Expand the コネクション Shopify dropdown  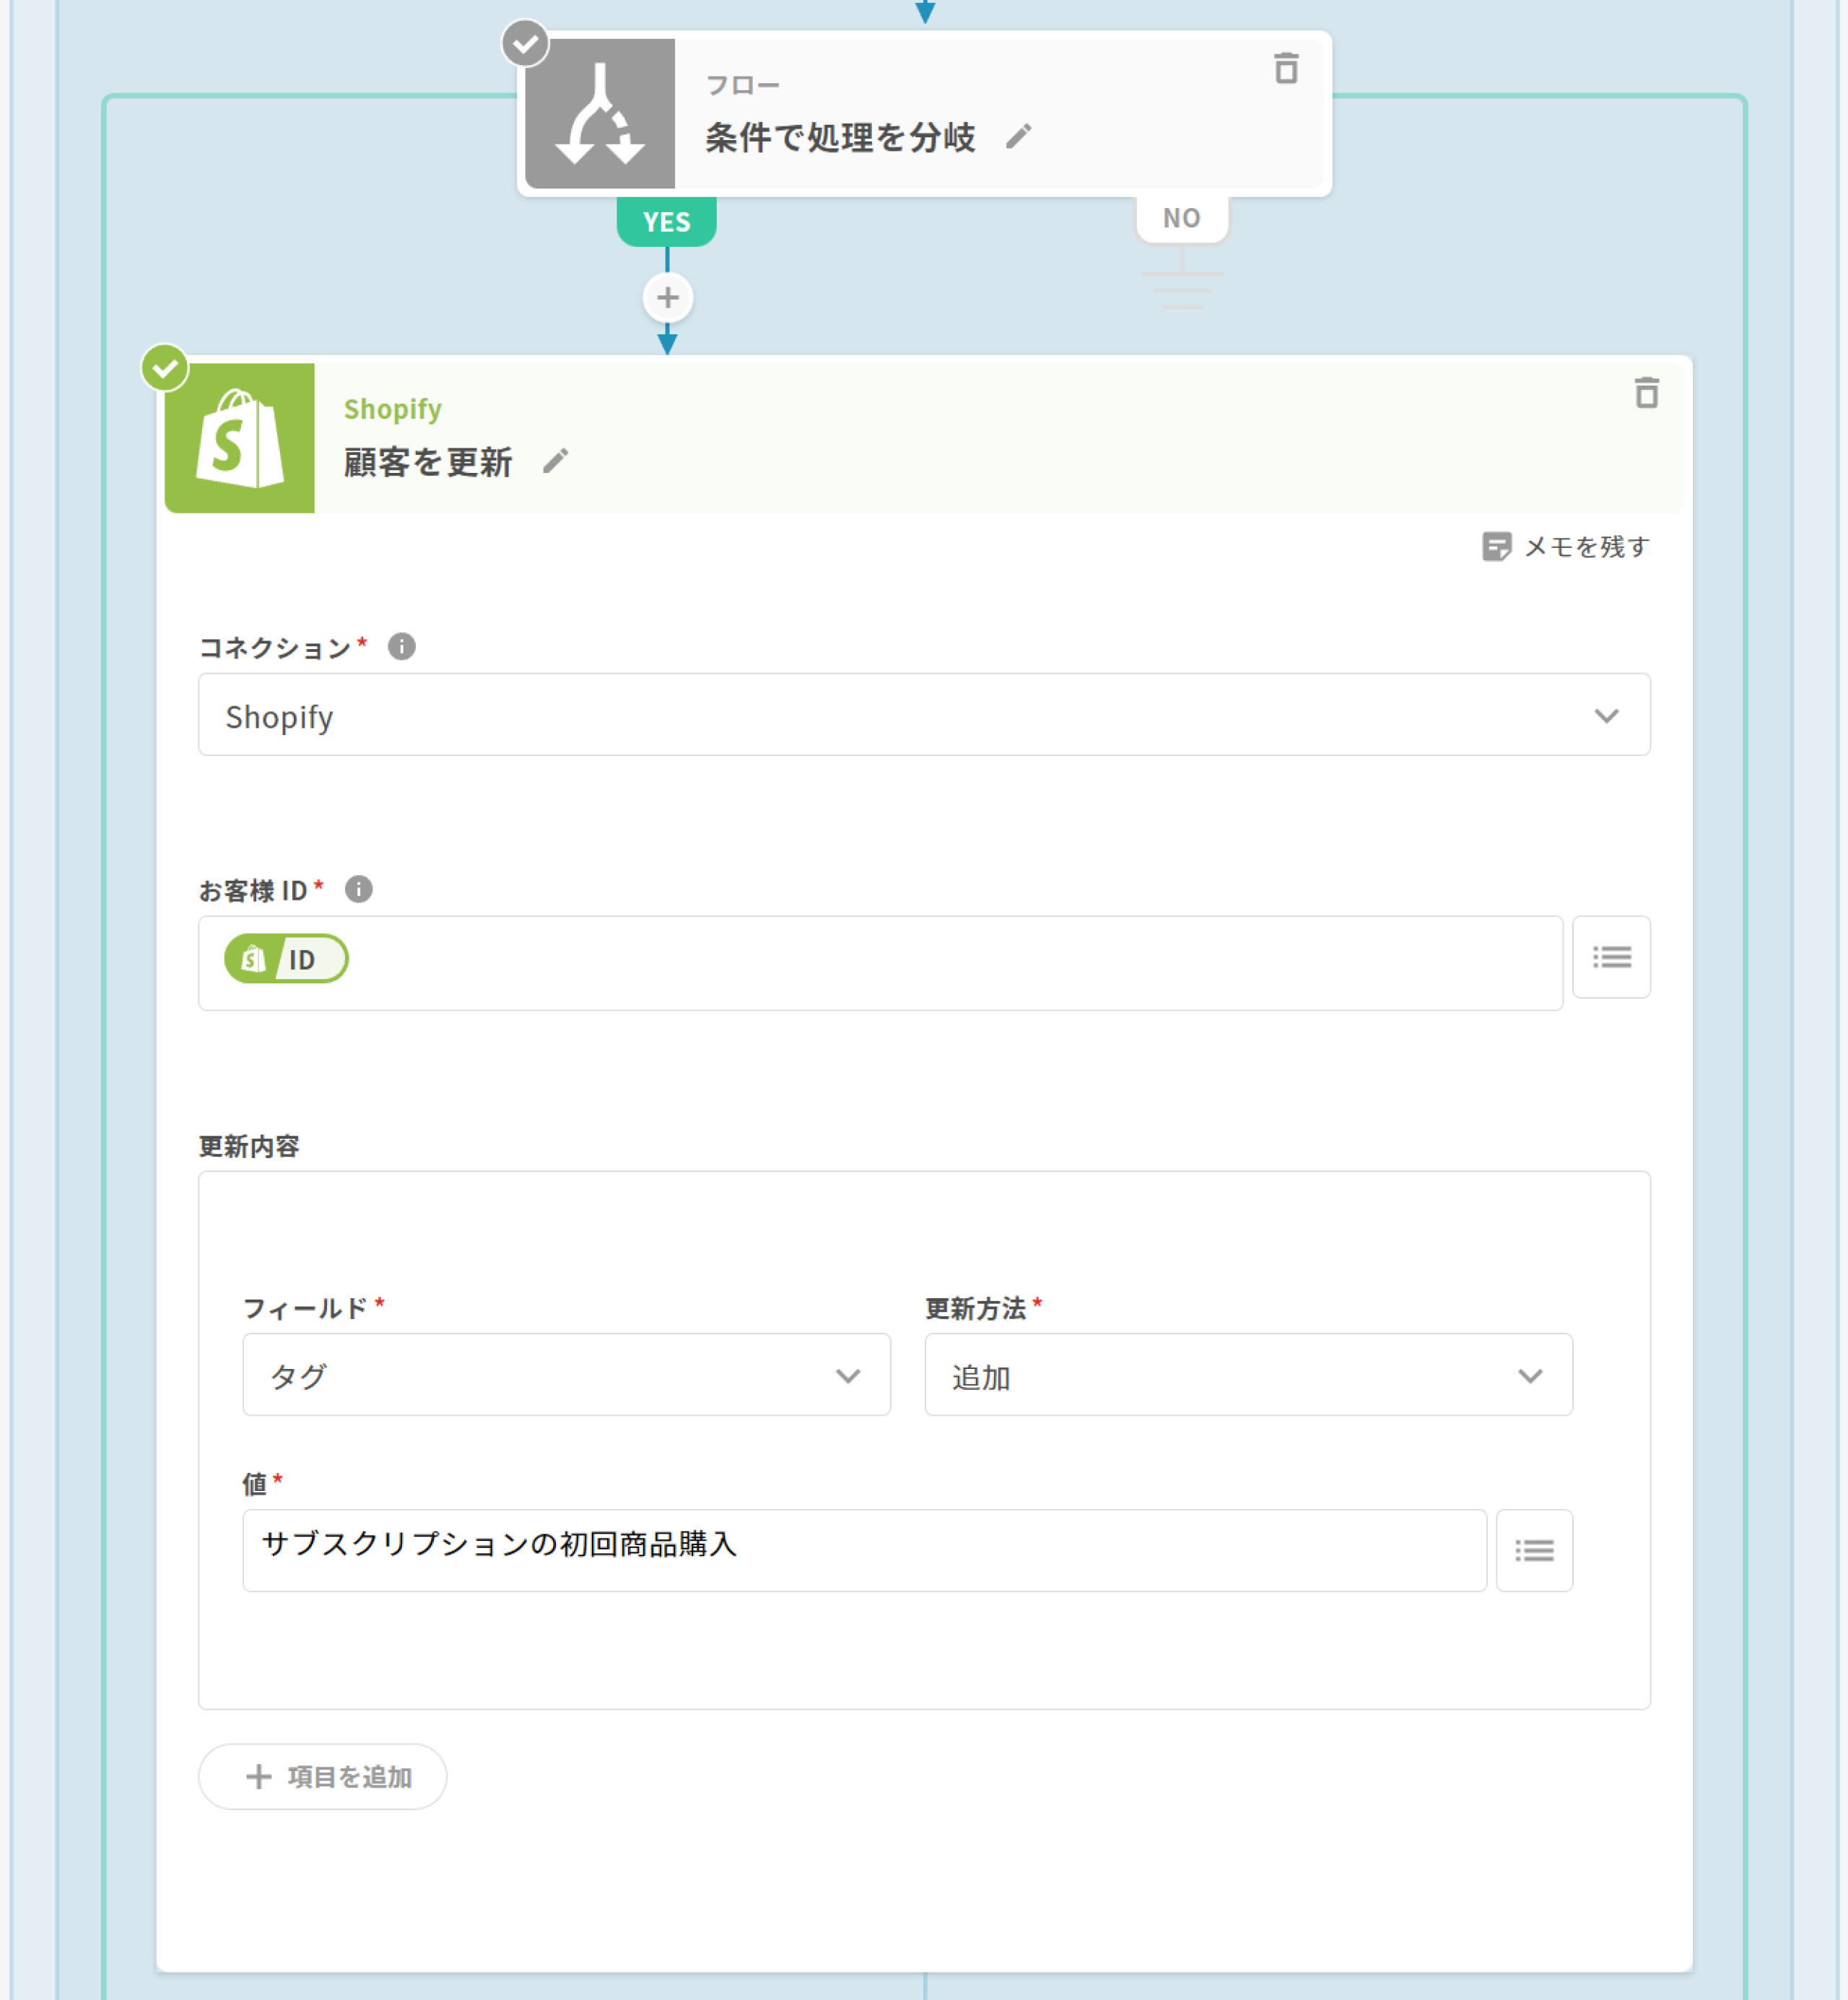[x=923, y=715]
